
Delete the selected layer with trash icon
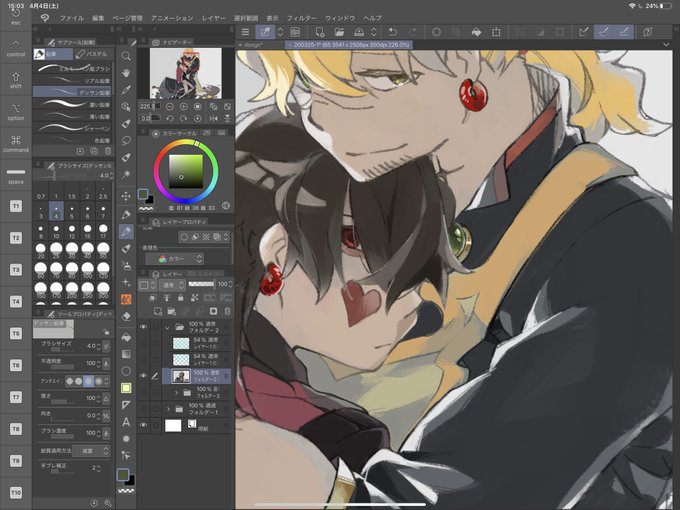227,311
